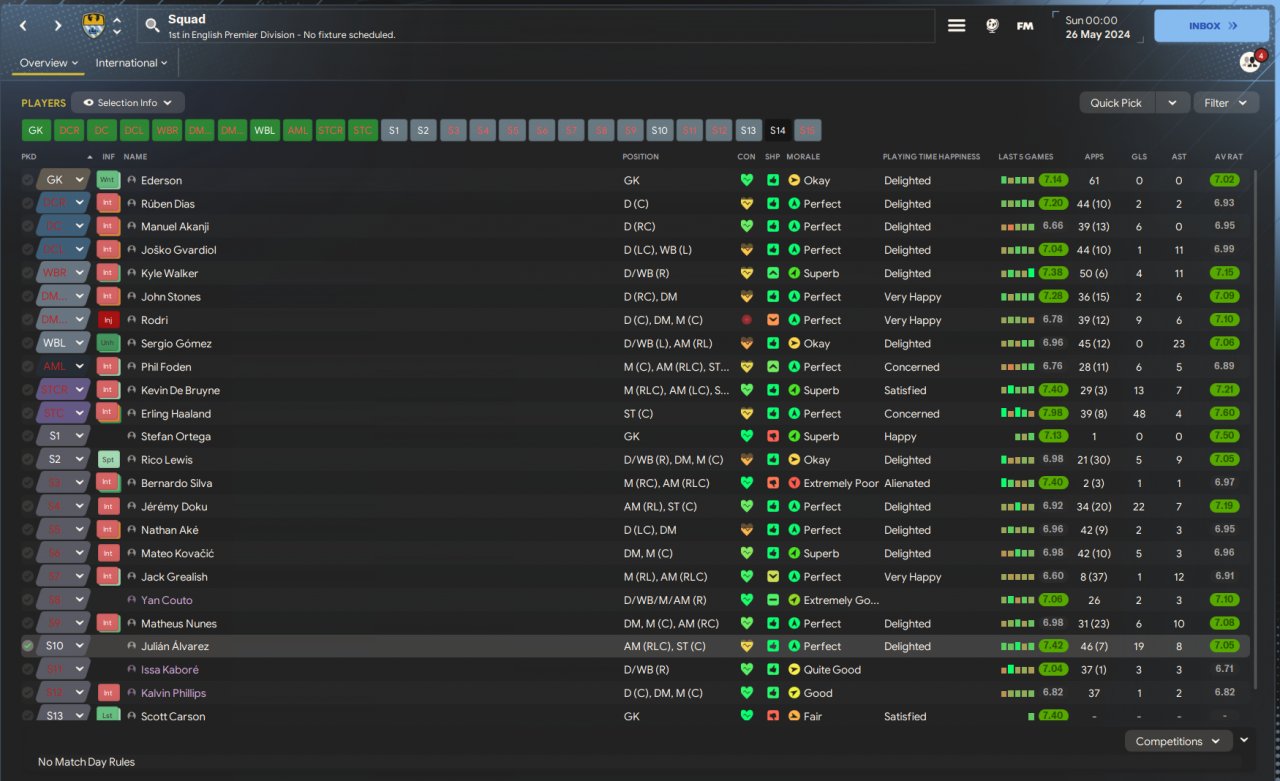Open the notifications icon with badge 4
The image size is (1280, 781).
pos(1251,62)
